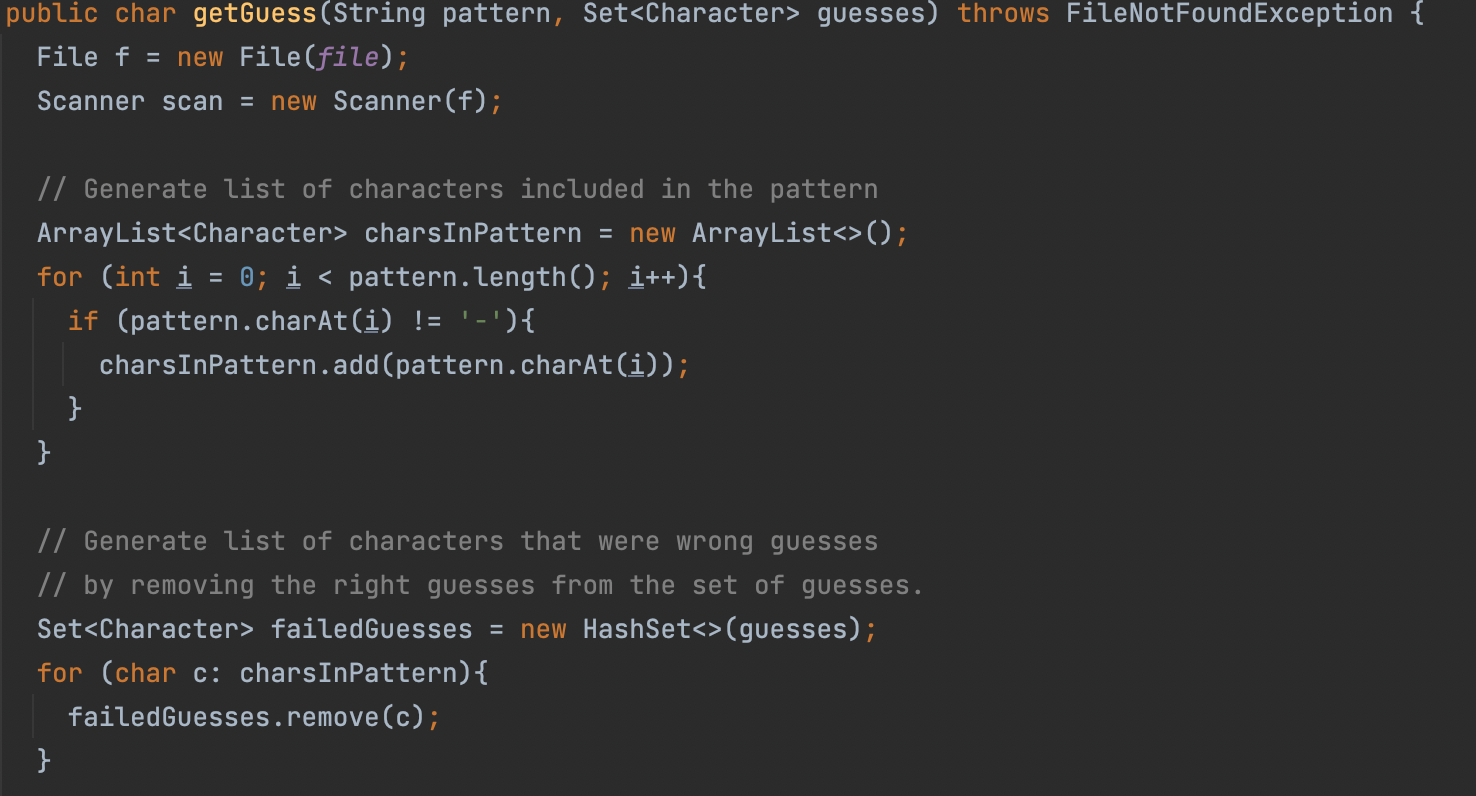Click the comment starting with 'by removing'
The height and width of the screenshot is (796, 1476).
tap(480, 585)
